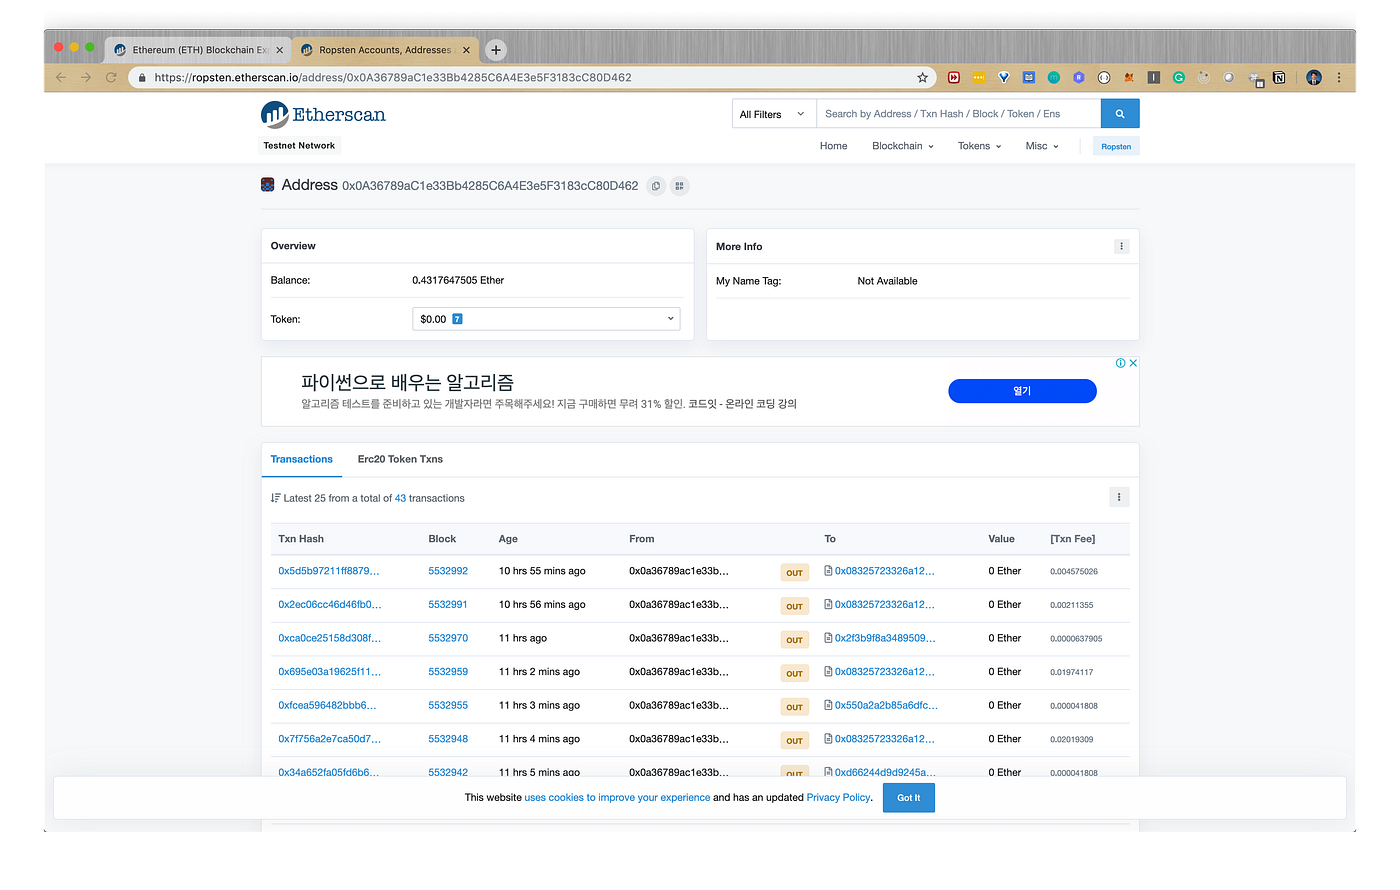Click the 43 transactions count link
This screenshot has width=1400, height=890.
pyautogui.click(x=400, y=498)
